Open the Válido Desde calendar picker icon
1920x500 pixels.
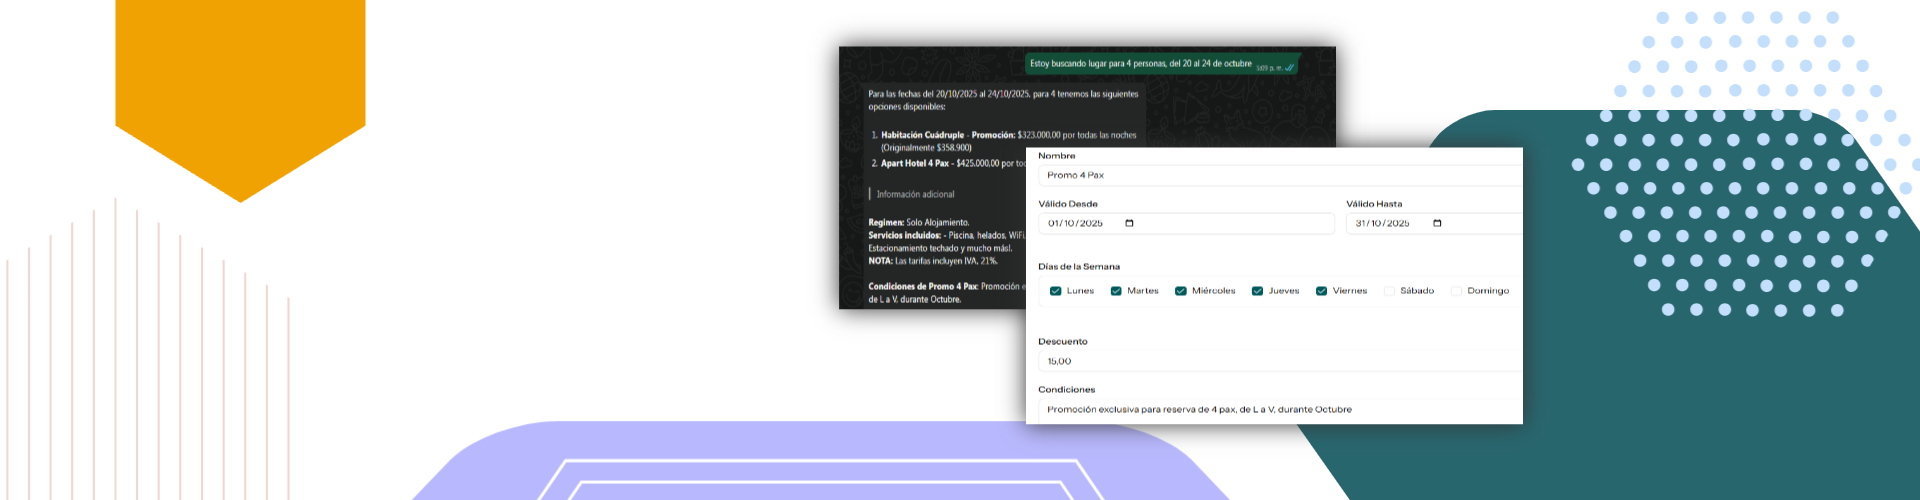point(1129,223)
